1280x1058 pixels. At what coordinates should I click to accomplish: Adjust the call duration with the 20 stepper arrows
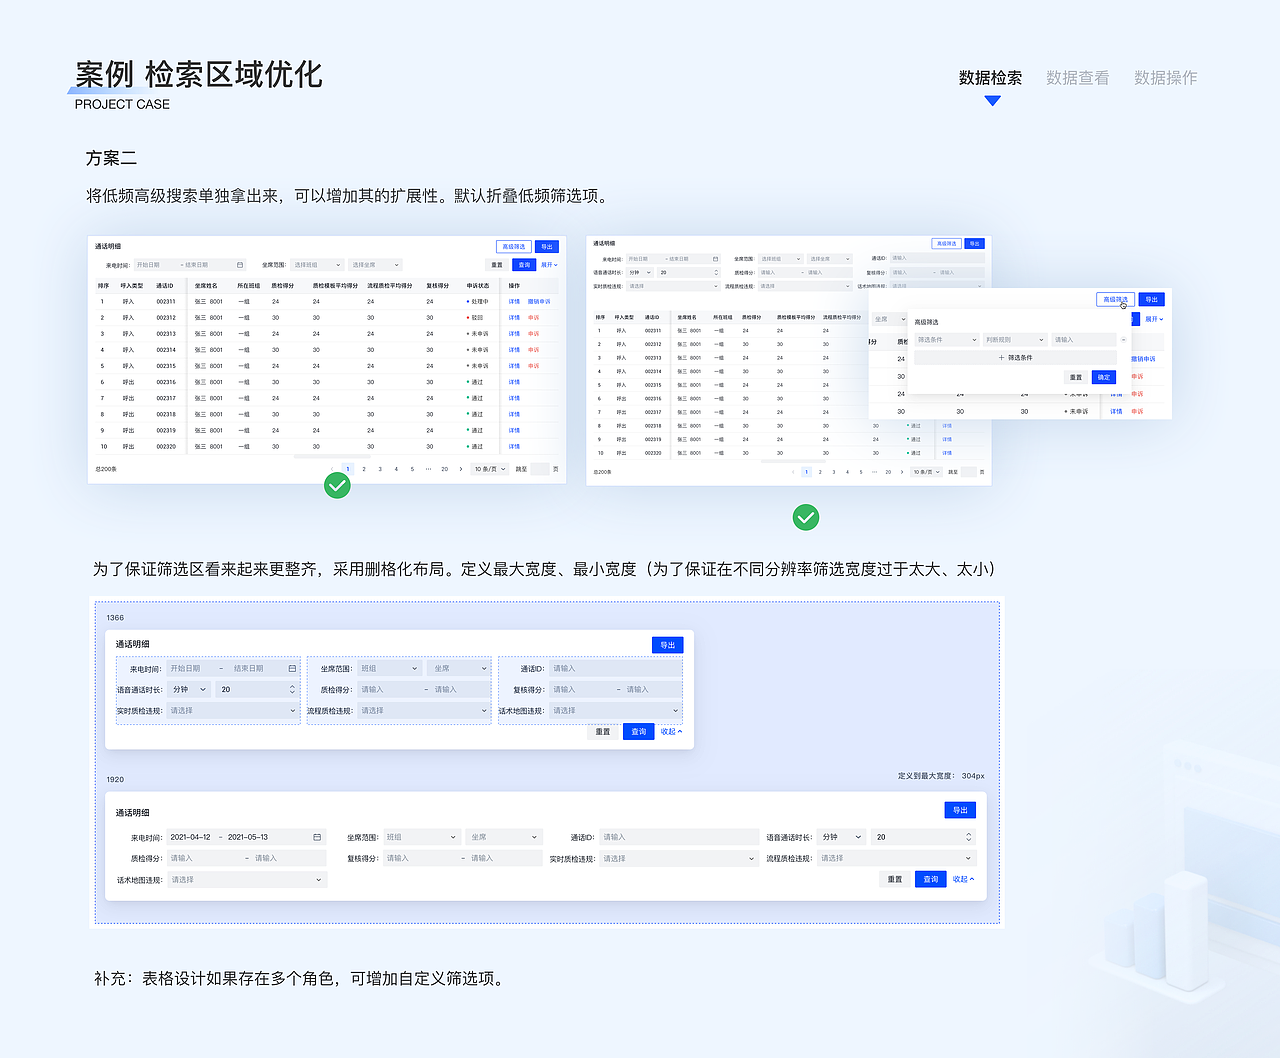291,688
